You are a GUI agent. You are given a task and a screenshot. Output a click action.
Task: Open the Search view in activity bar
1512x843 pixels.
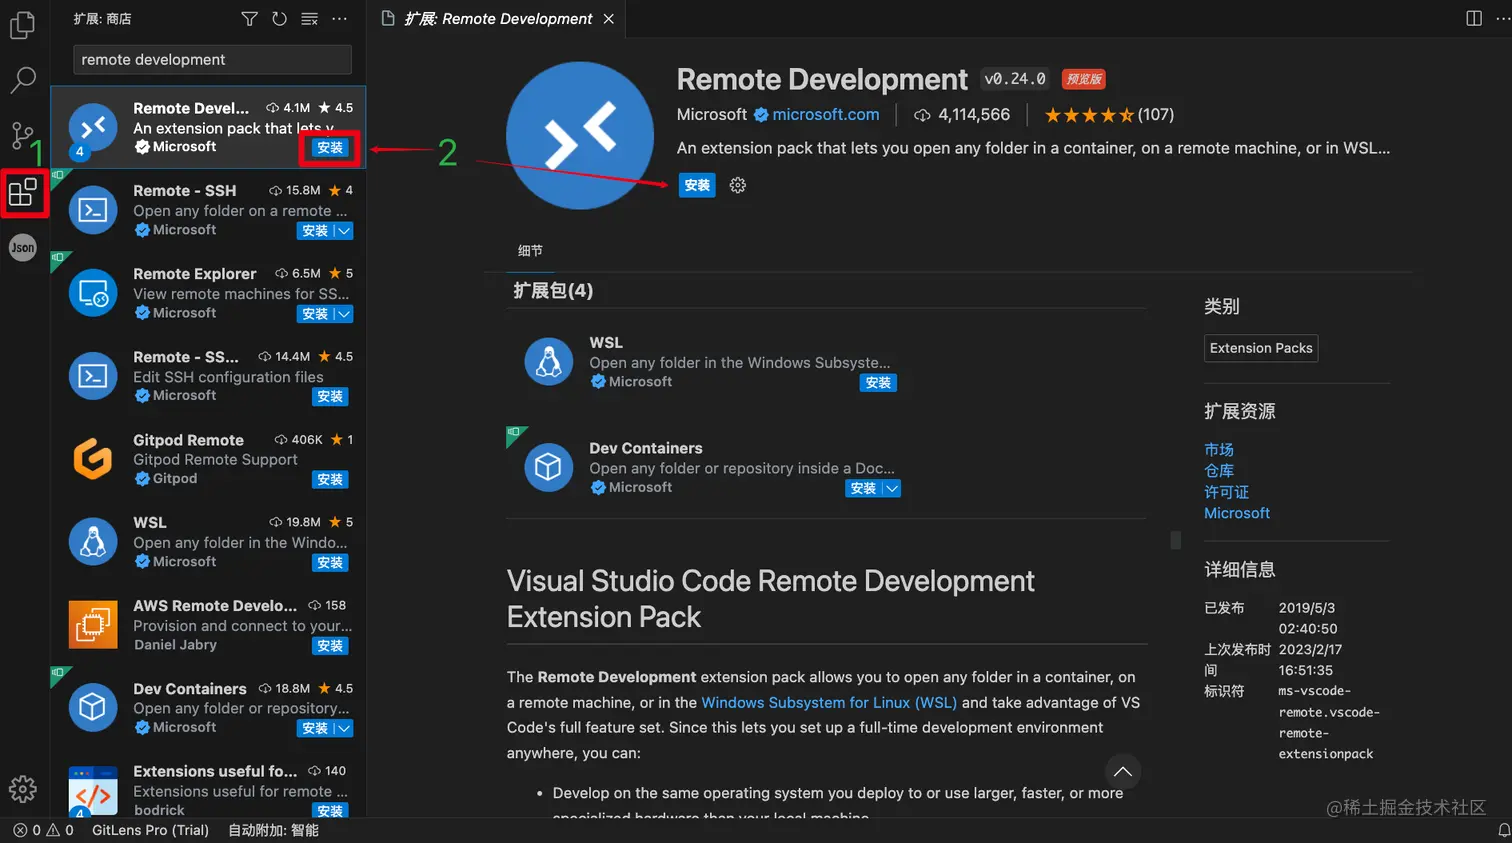click(22, 80)
